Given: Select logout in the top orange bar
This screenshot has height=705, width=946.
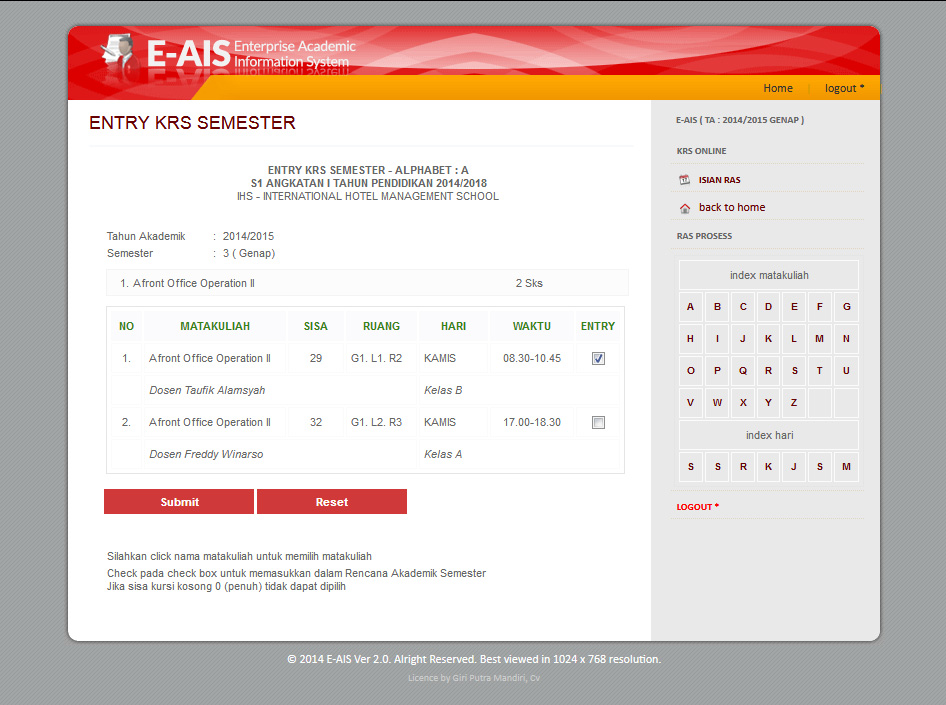Looking at the screenshot, I should coord(843,88).
